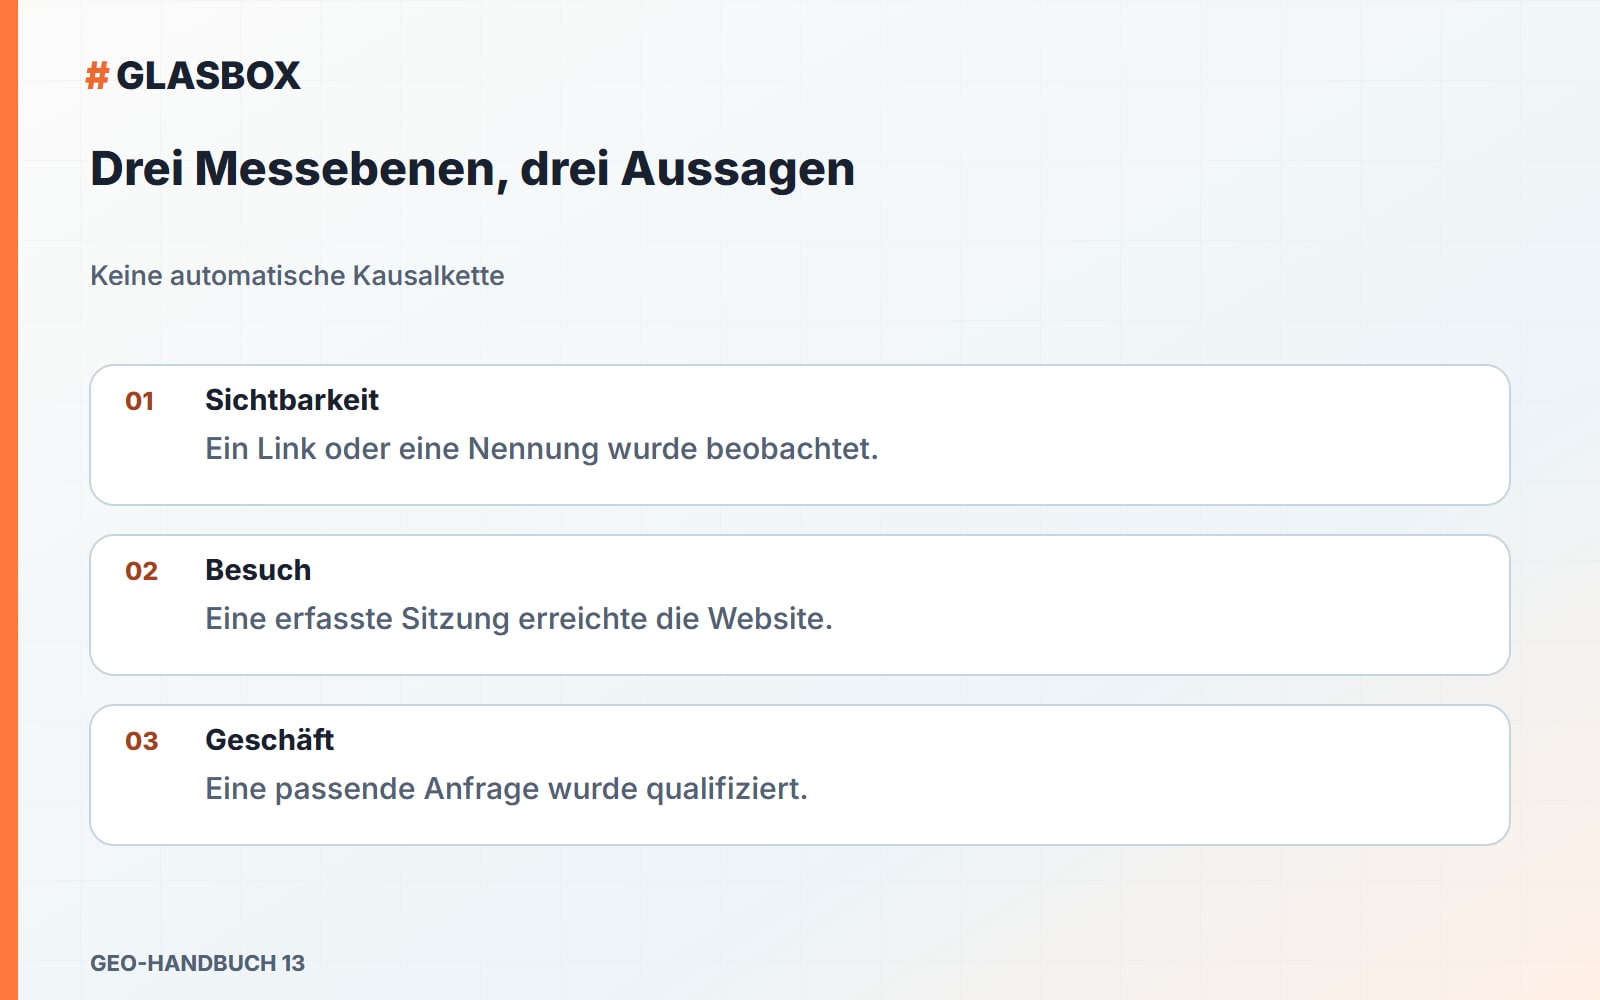Click the orange hash symbol before GLASBOX
Viewport: 1600px width, 1000px height.
click(x=97, y=75)
